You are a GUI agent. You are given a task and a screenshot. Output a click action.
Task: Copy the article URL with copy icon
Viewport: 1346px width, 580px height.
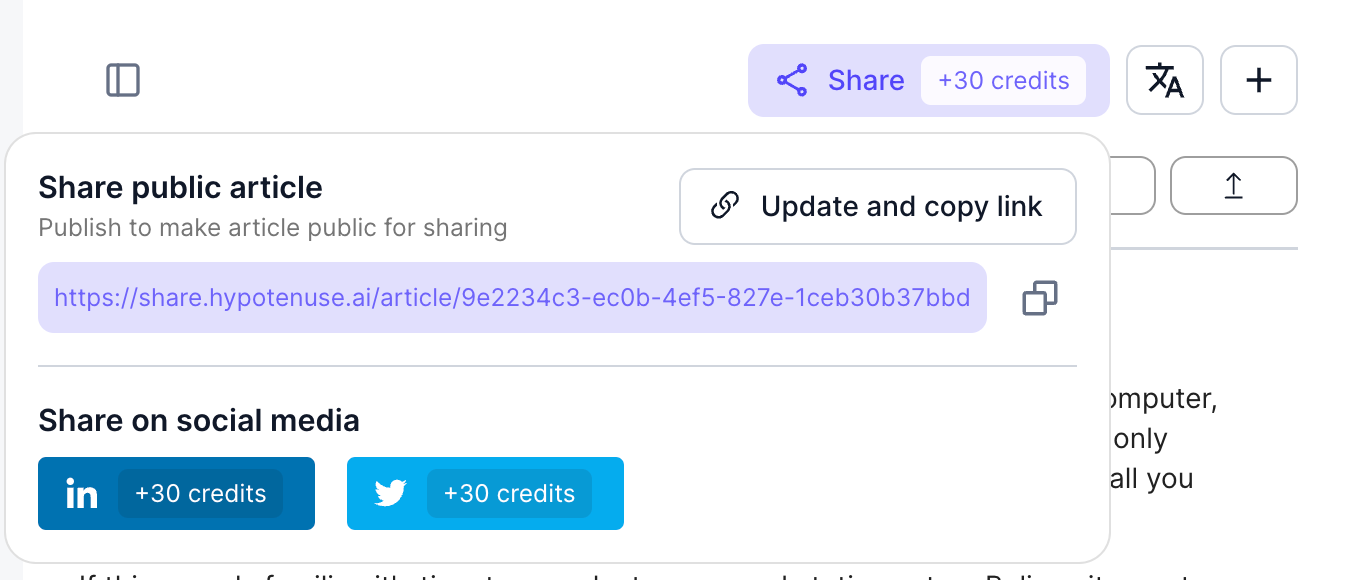click(1040, 298)
